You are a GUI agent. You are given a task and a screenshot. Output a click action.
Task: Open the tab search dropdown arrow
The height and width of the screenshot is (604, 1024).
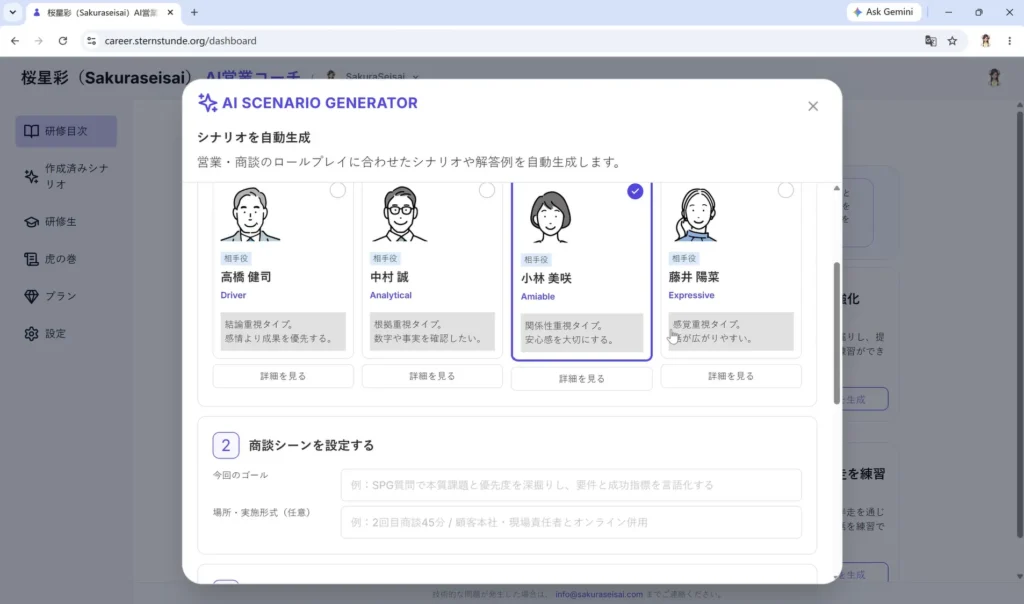pos(12,12)
